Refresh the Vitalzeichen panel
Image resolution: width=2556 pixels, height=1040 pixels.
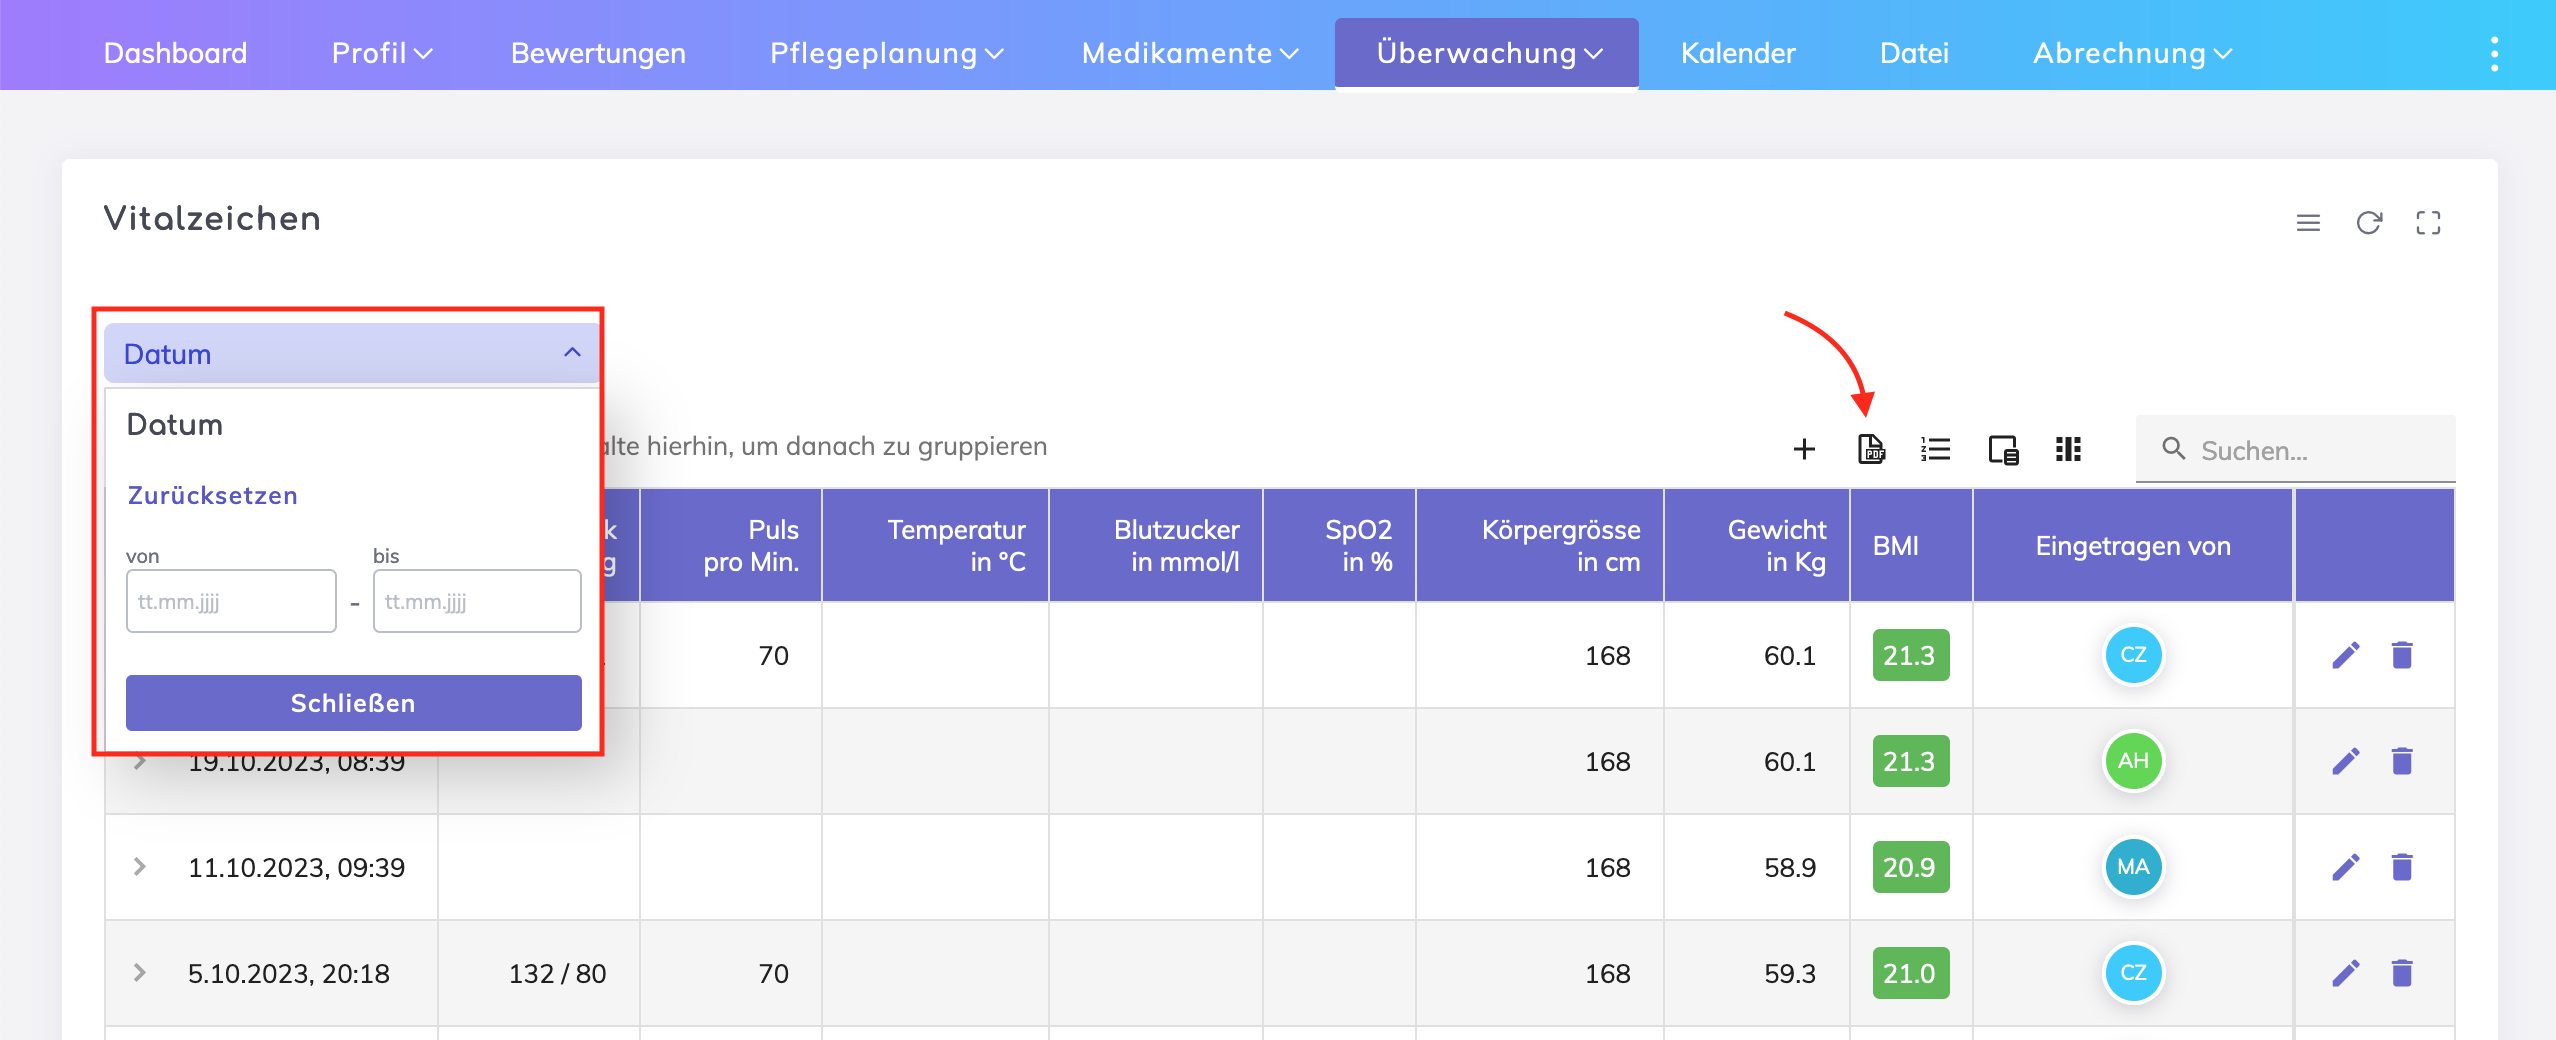coord(2368,222)
